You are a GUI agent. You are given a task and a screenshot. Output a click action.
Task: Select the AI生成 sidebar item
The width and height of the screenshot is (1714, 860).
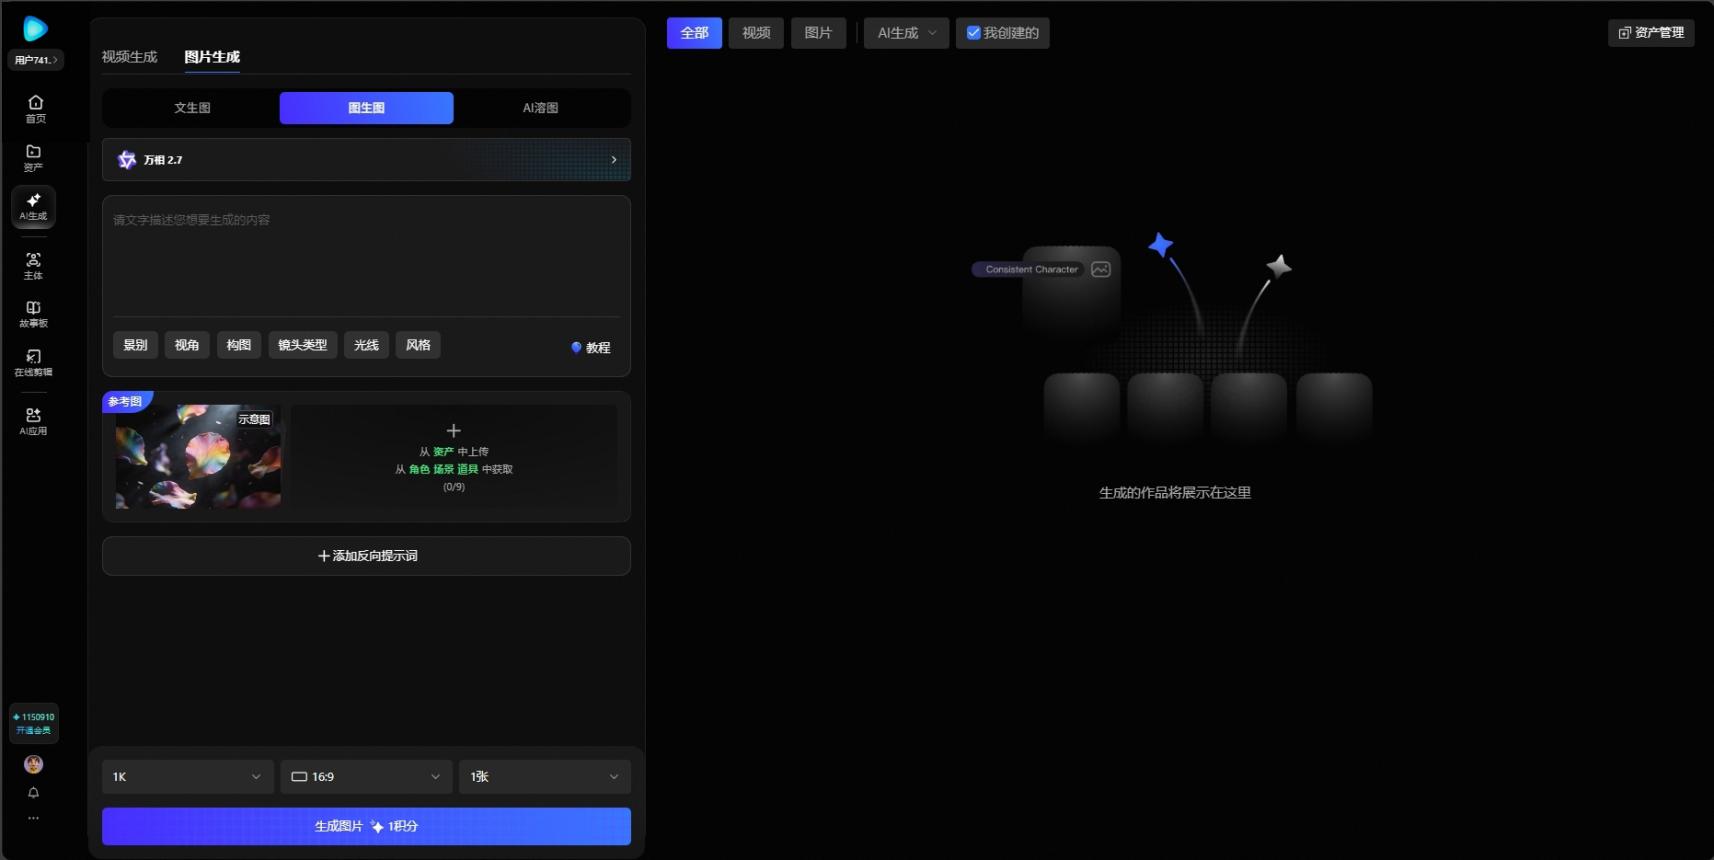(33, 206)
